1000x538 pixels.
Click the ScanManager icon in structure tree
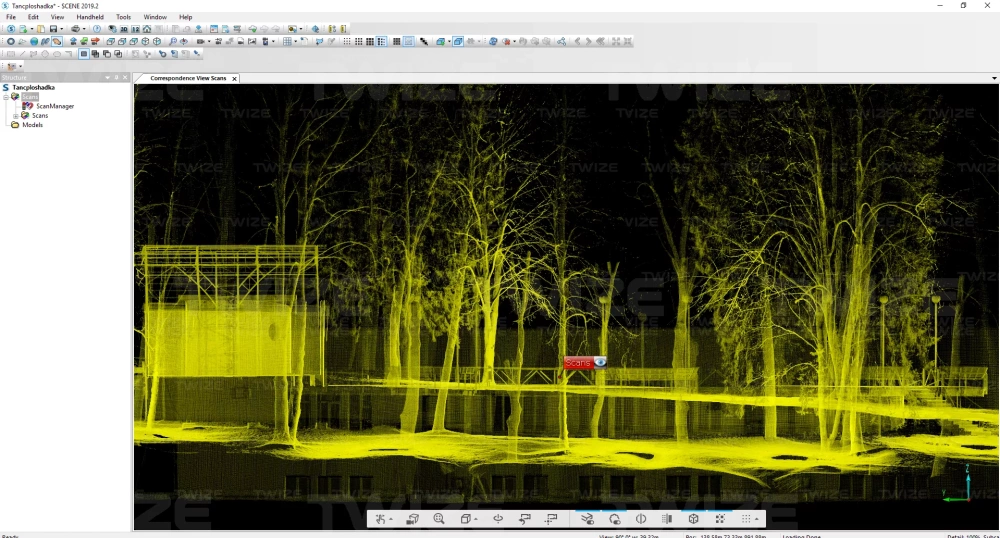tap(28, 106)
